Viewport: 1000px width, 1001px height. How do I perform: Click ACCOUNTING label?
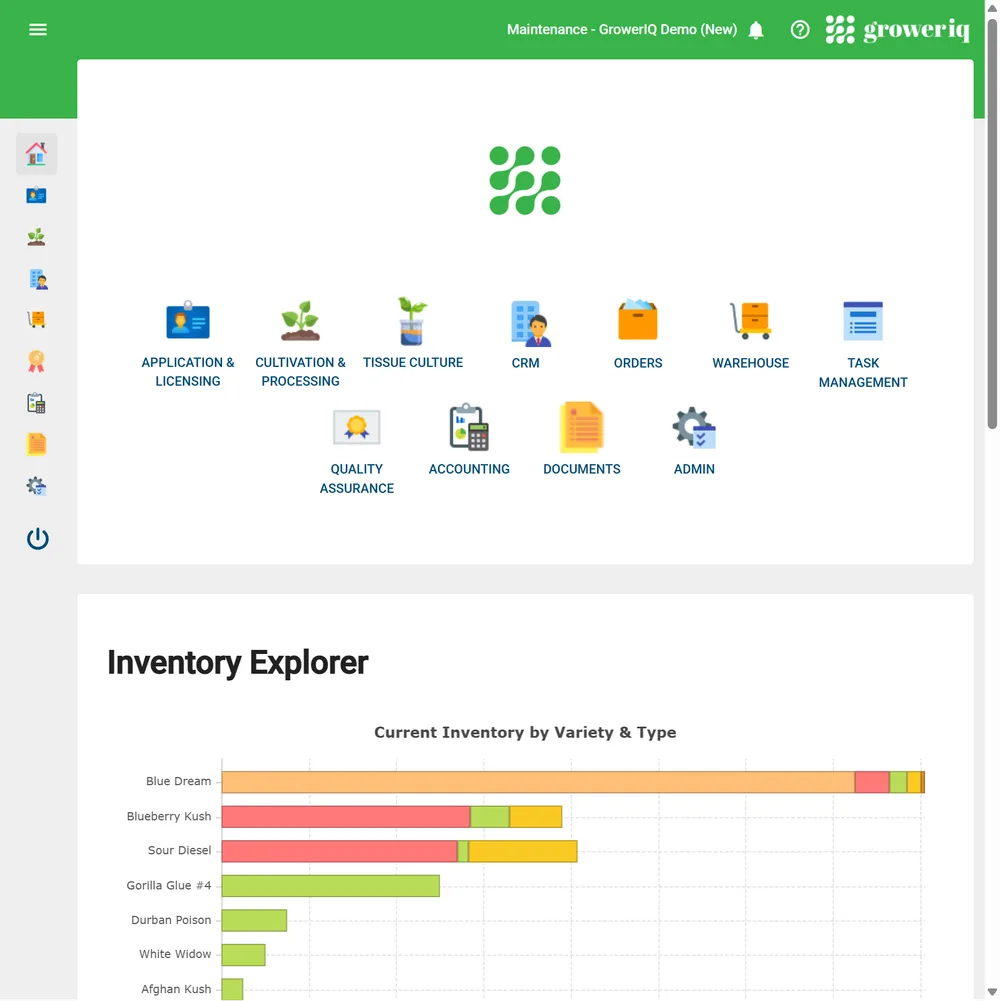[x=469, y=469]
